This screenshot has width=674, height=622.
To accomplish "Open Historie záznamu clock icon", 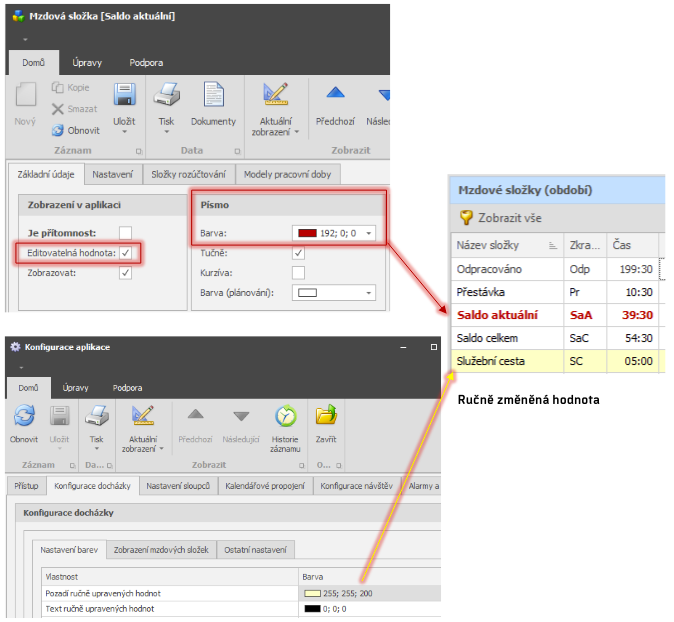I will point(286,416).
